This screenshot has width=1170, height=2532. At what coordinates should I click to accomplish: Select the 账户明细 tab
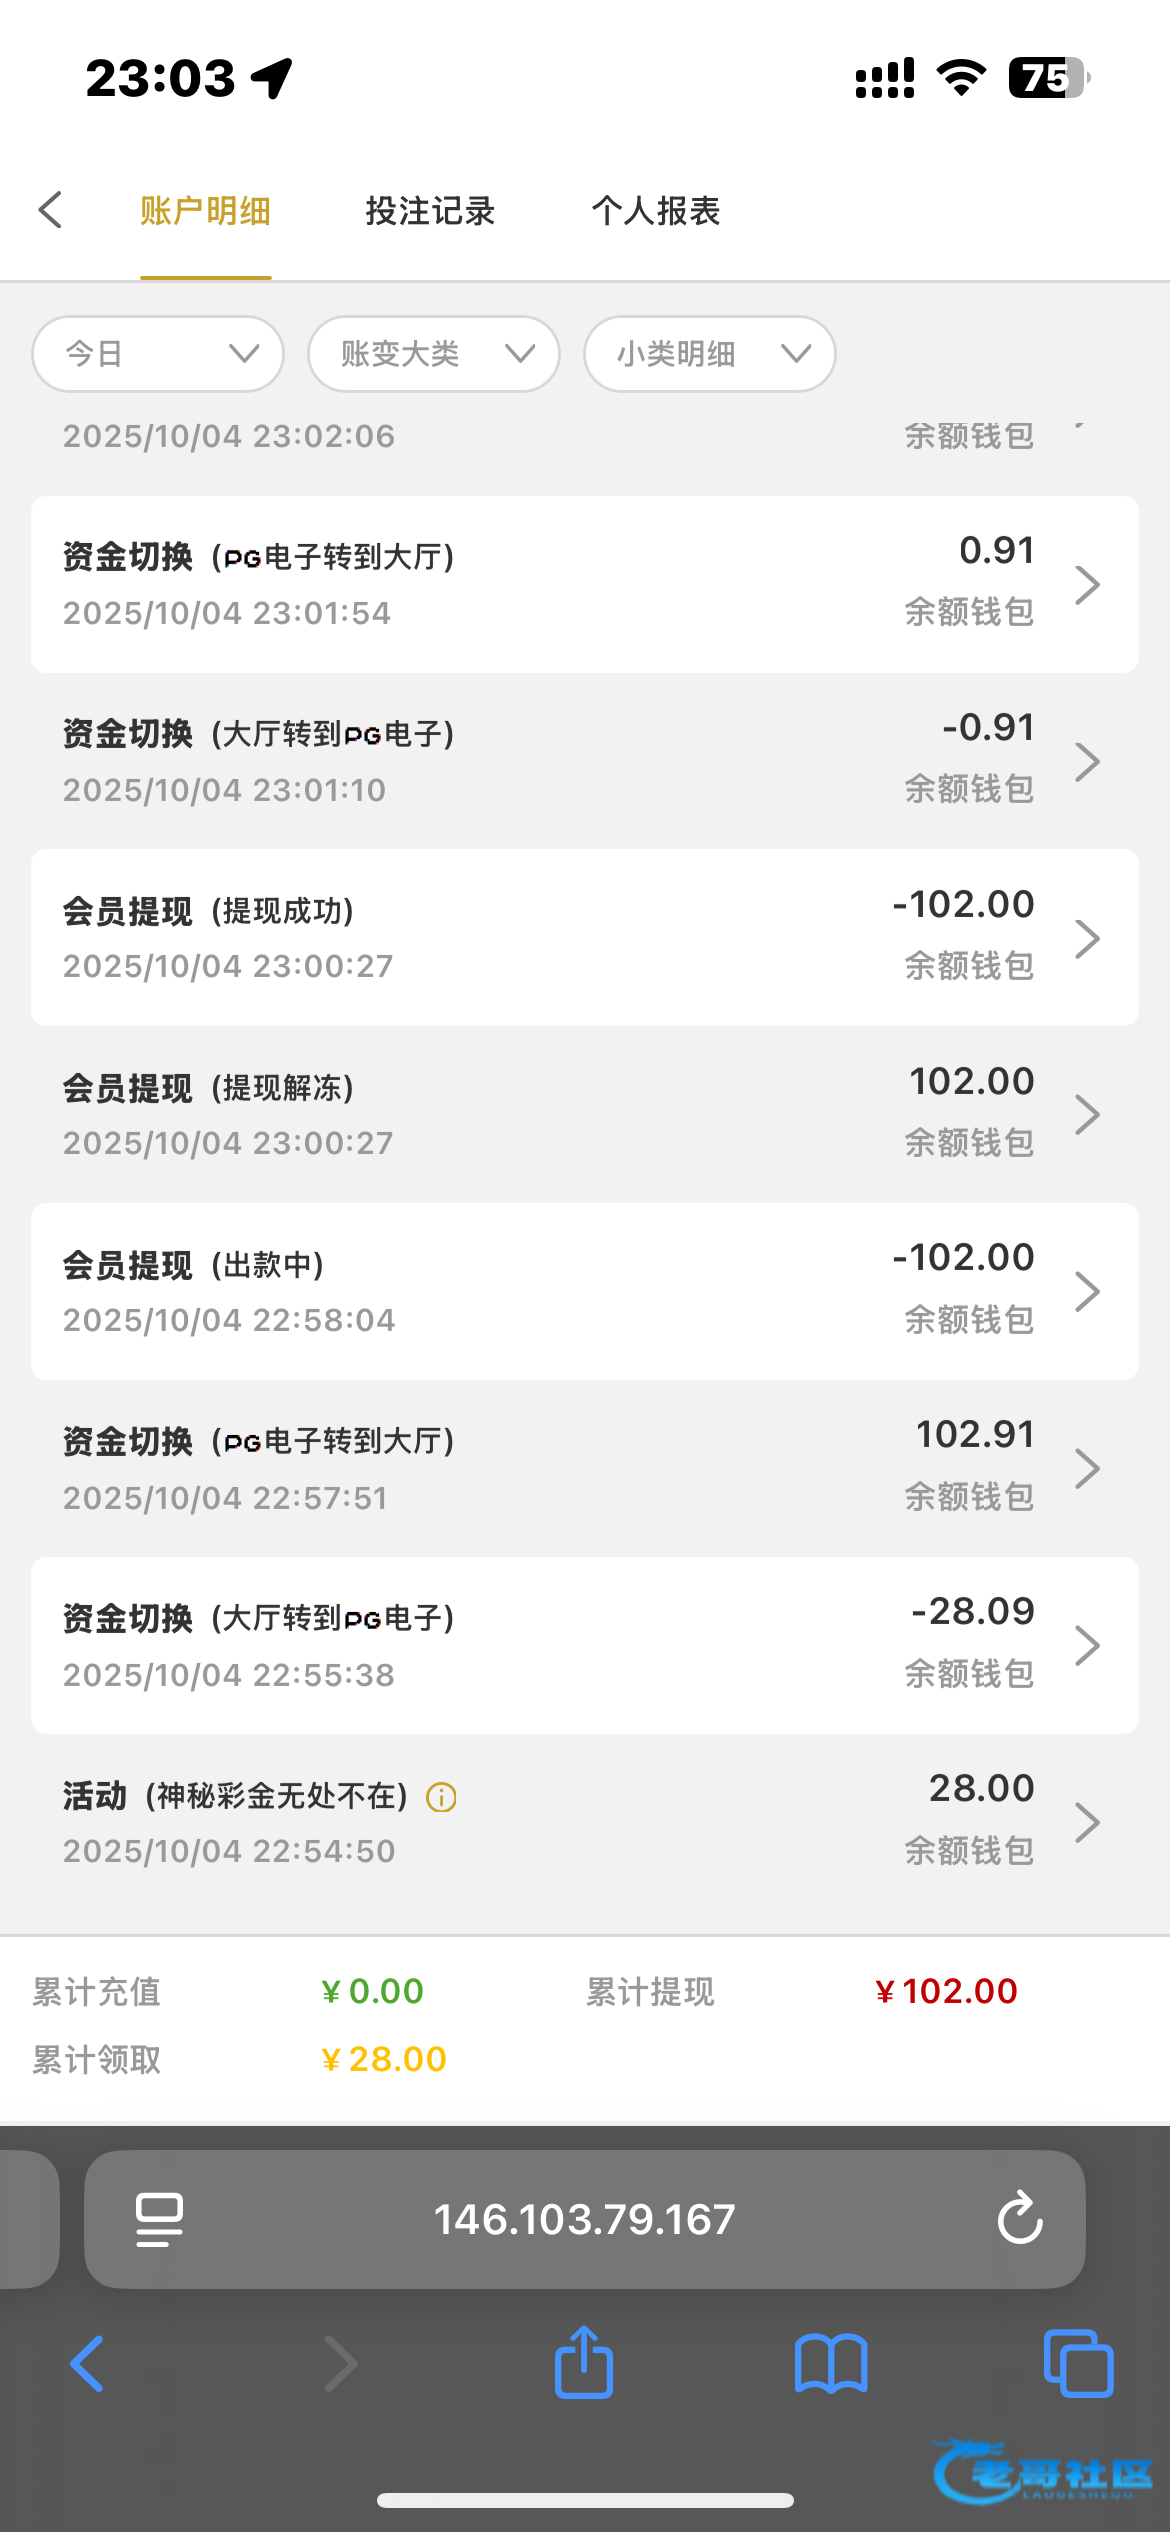click(x=205, y=211)
